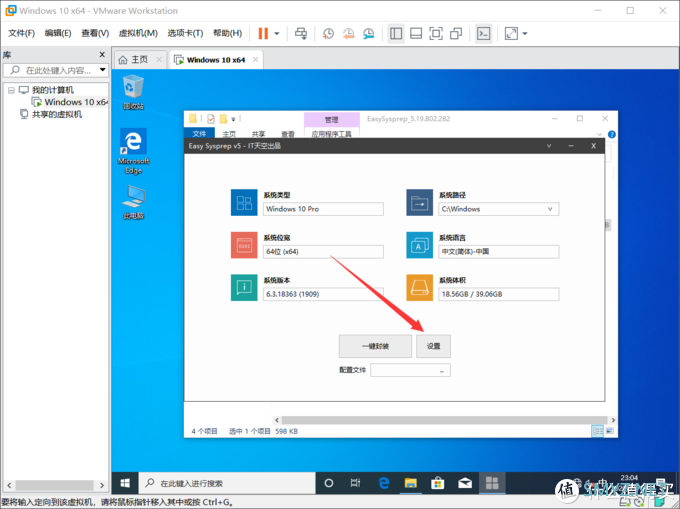Screen dimensions: 680x509
Task: Click the 设置 button
Action: pos(433,346)
